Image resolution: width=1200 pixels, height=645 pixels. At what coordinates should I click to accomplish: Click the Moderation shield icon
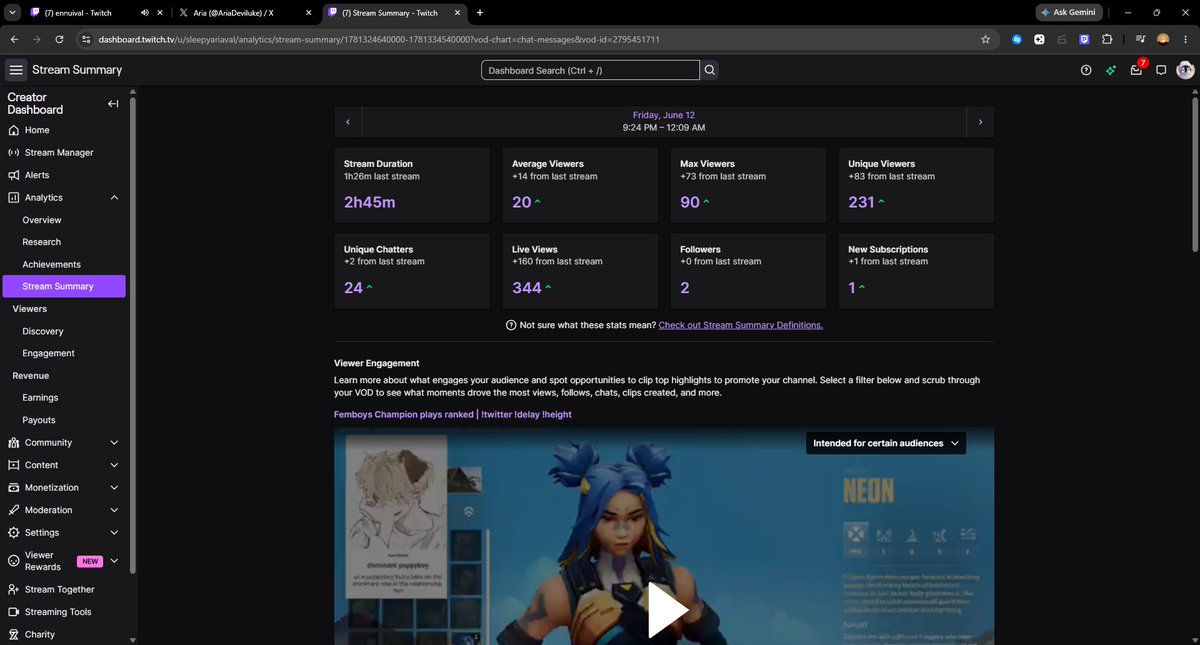(x=14, y=510)
